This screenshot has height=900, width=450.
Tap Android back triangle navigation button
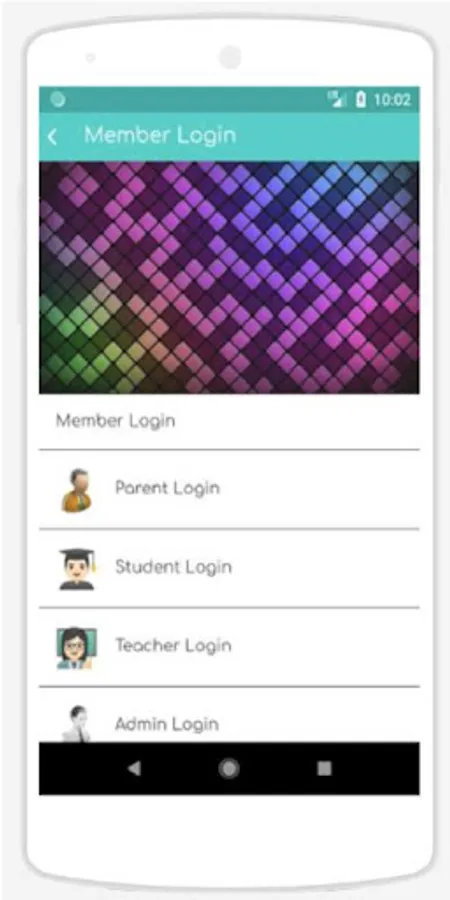pyautogui.click(x=134, y=768)
